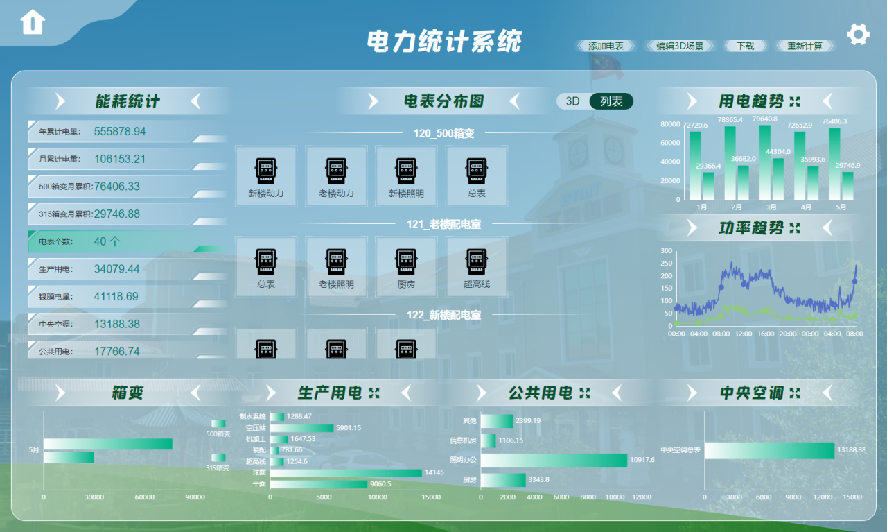Click the 29746.9 bar in 用电趋势 chart
Viewport: 888px width, 532px height.
click(848, 186)
